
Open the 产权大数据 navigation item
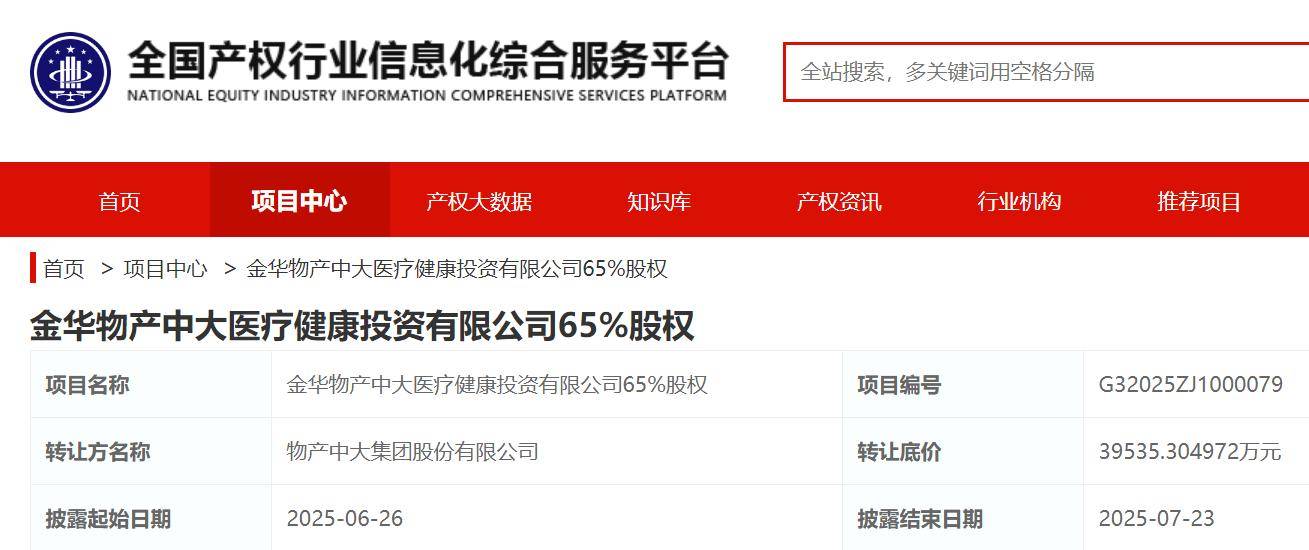pyautogui.click(x=479, y=201)
